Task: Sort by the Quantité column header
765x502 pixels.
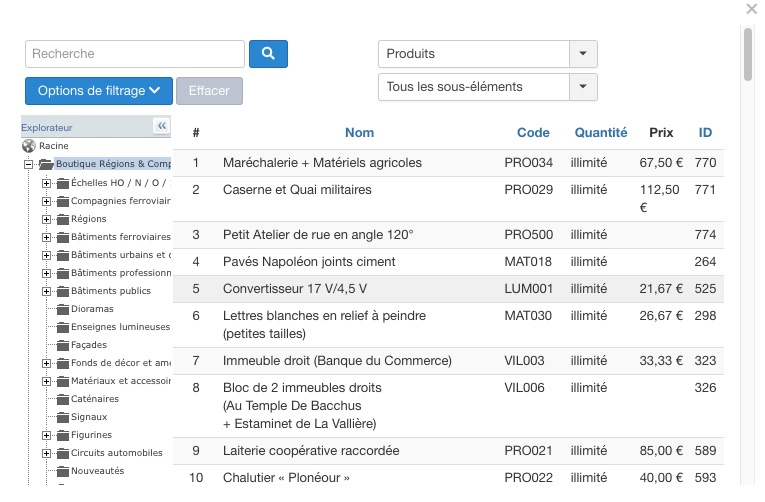Action: click(600, 132)
